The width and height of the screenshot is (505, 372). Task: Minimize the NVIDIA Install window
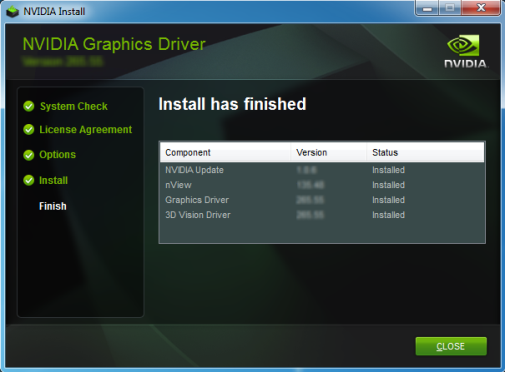pos(427,8)
